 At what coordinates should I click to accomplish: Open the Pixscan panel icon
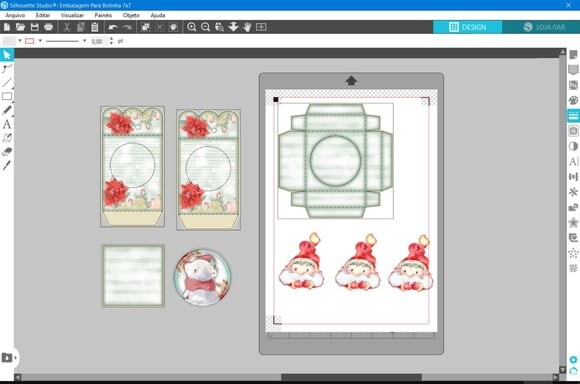coord(573,85)
